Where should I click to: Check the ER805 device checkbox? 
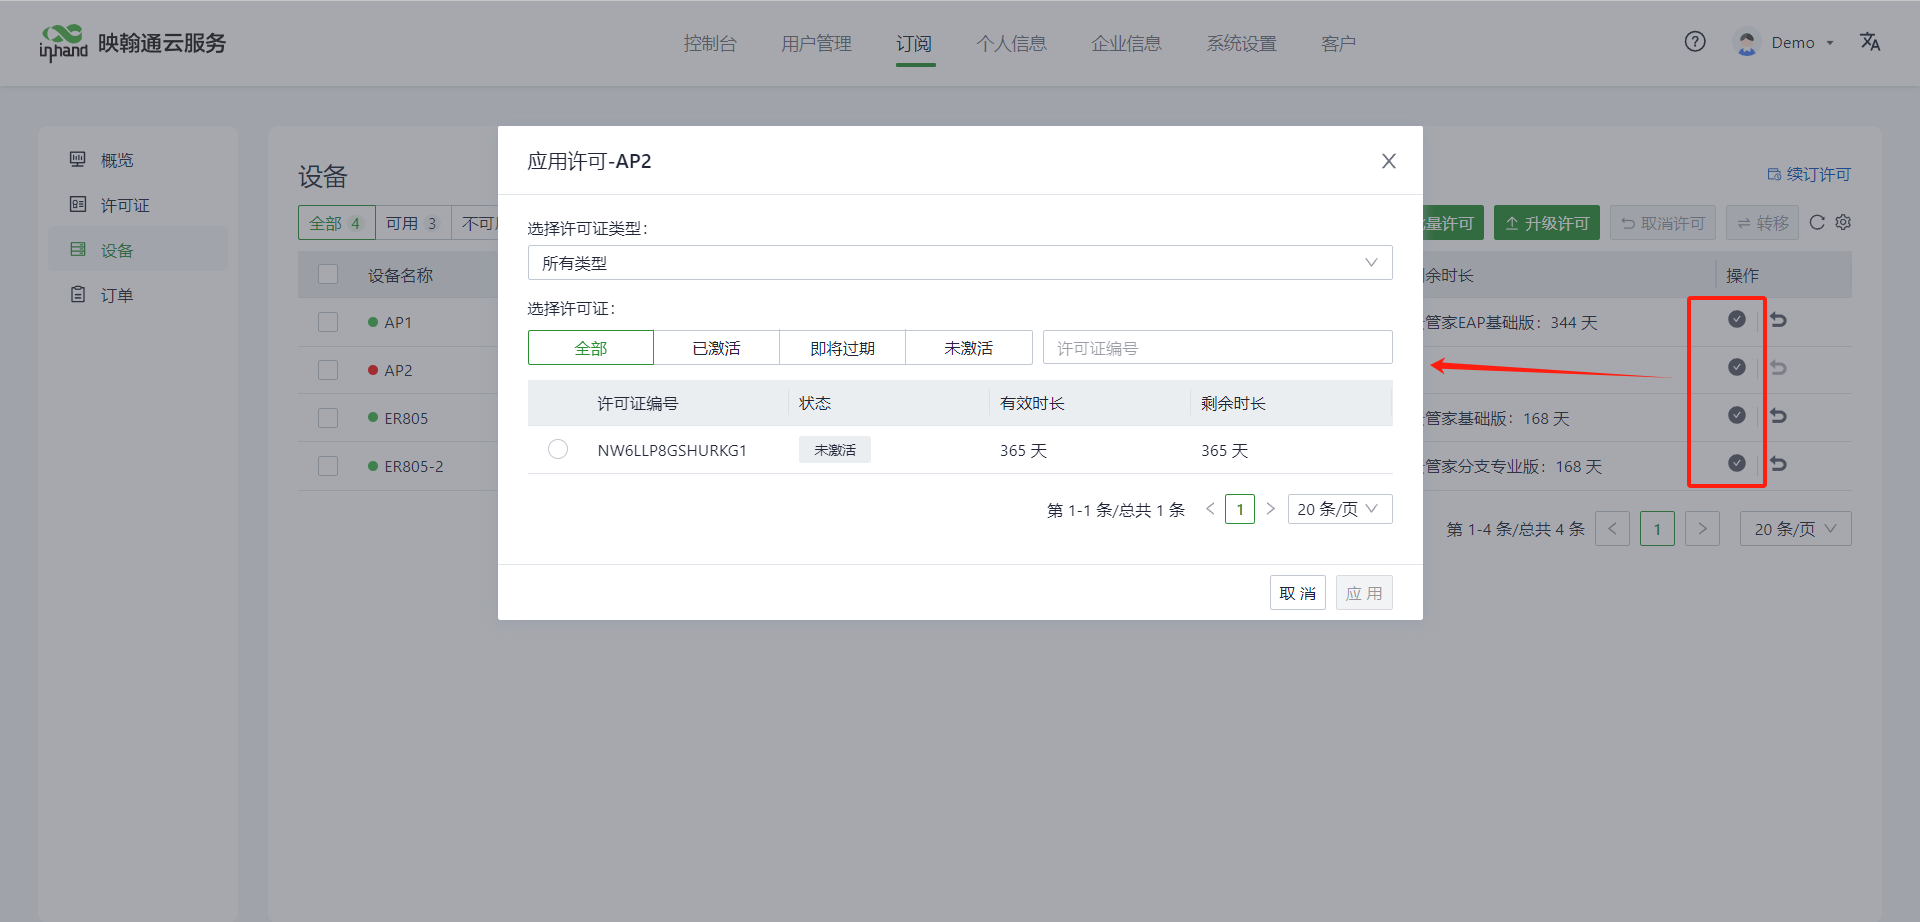pyautogui.click(x=328, y=418)
